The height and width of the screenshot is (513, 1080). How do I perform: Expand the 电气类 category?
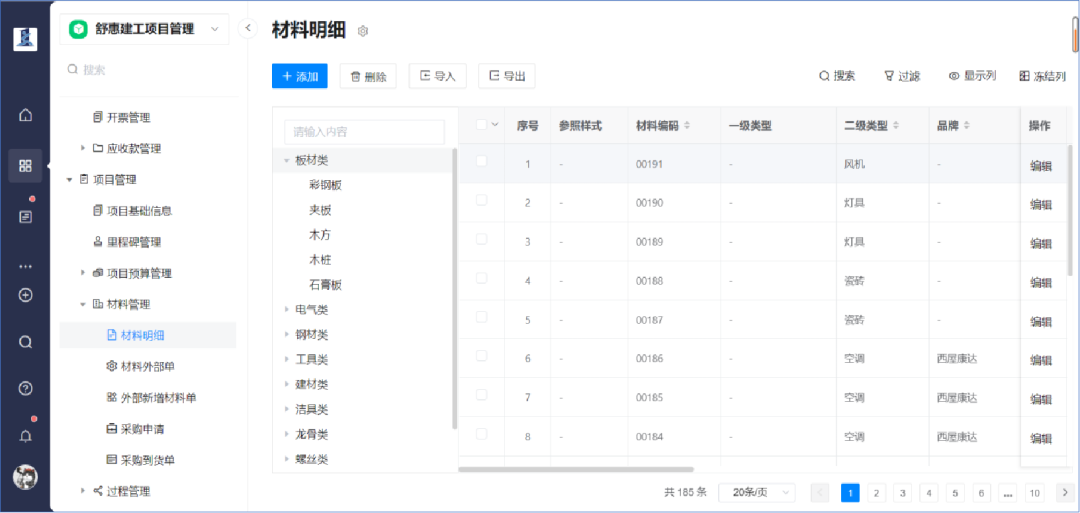287,310
